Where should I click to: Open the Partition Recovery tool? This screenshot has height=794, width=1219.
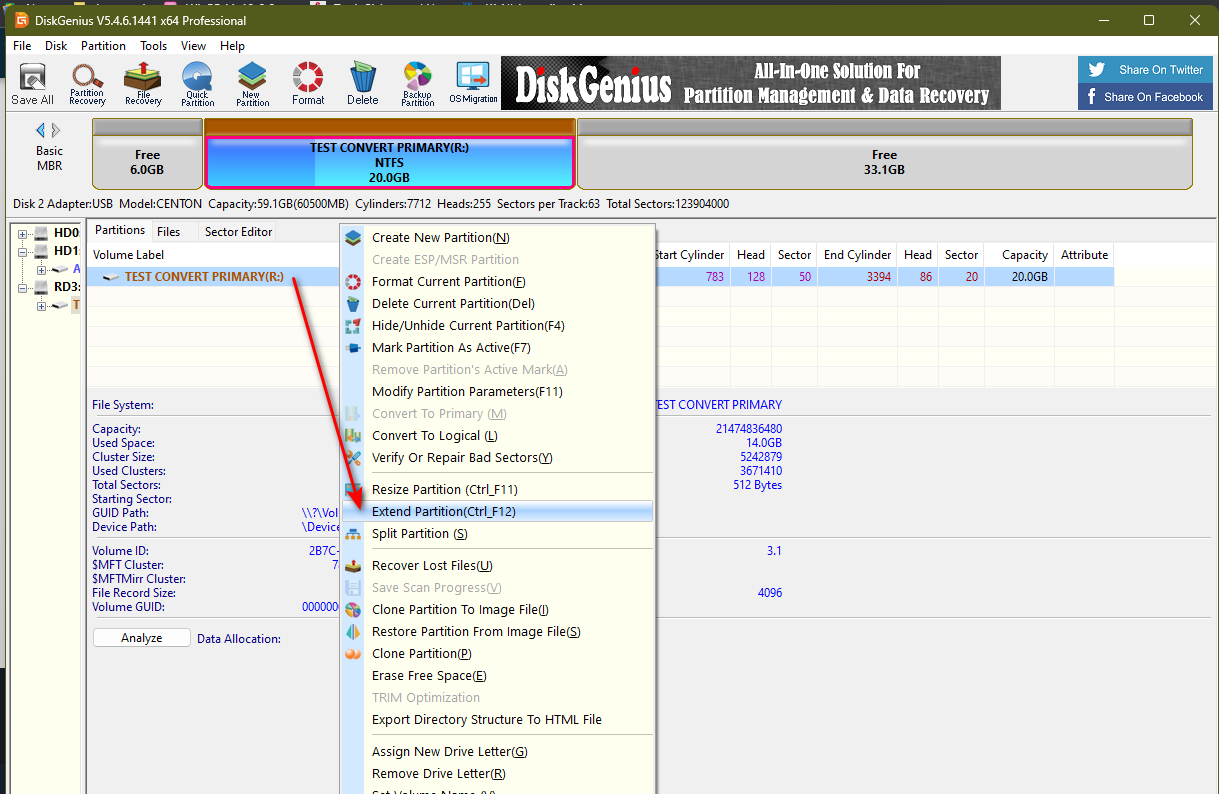[x=87, y=83]
